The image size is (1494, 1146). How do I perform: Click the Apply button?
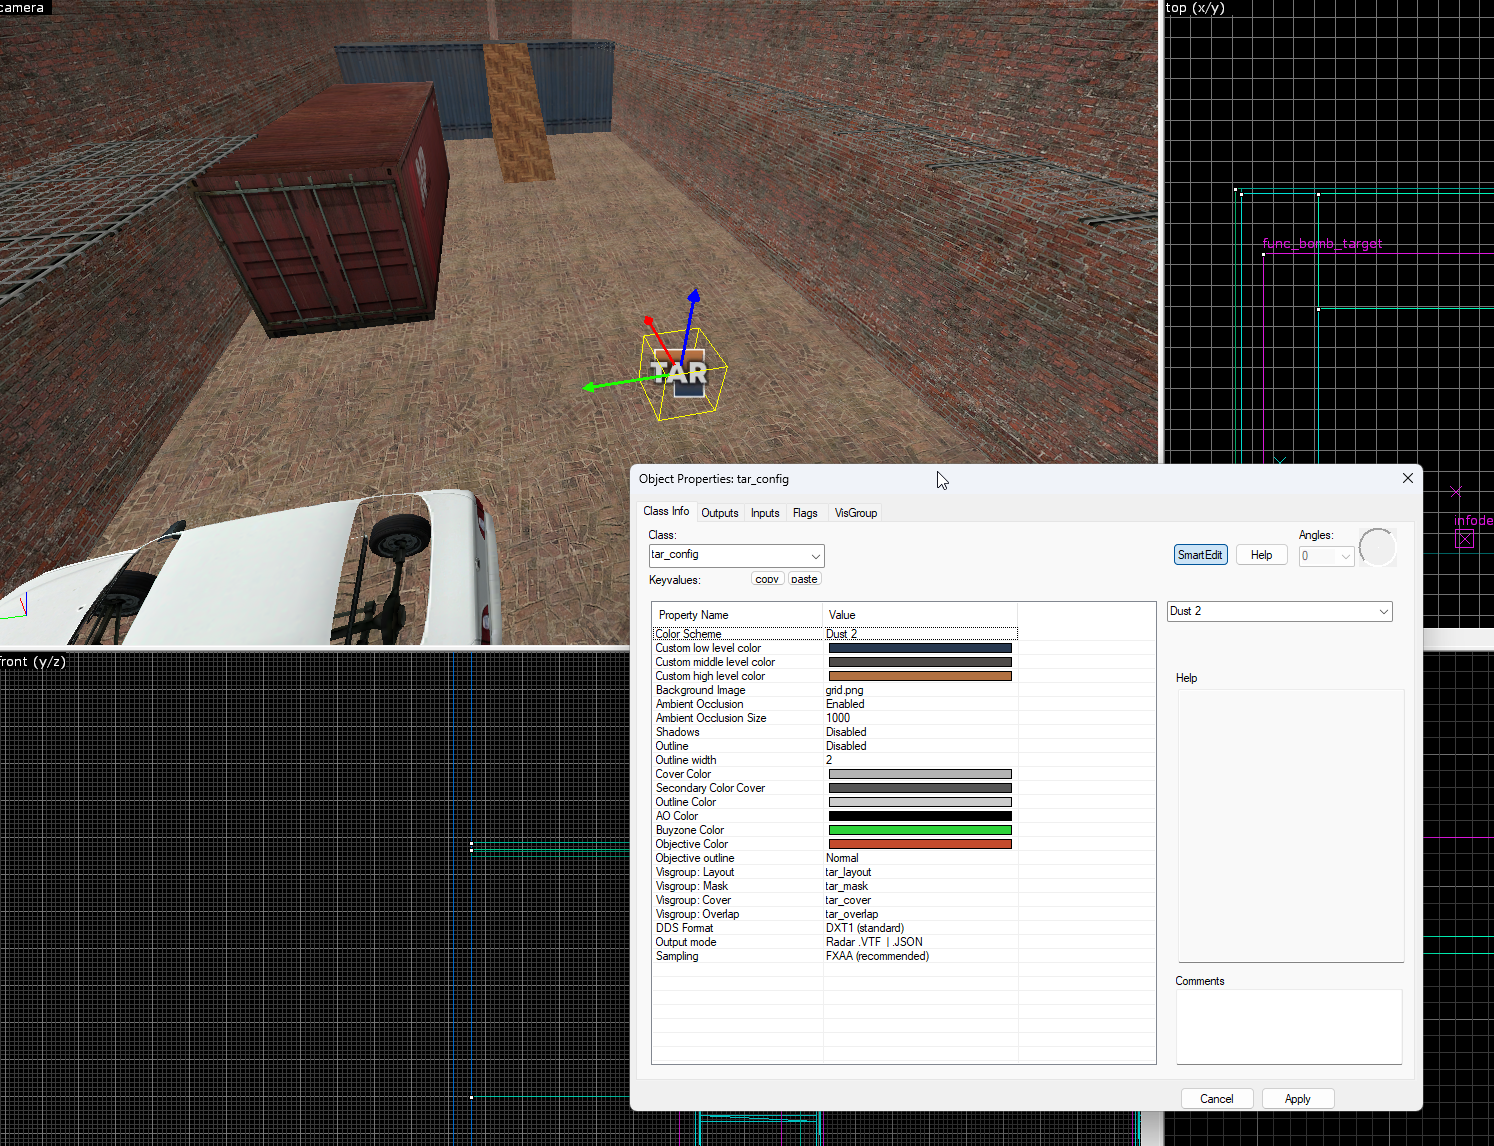point(1298,1098)
